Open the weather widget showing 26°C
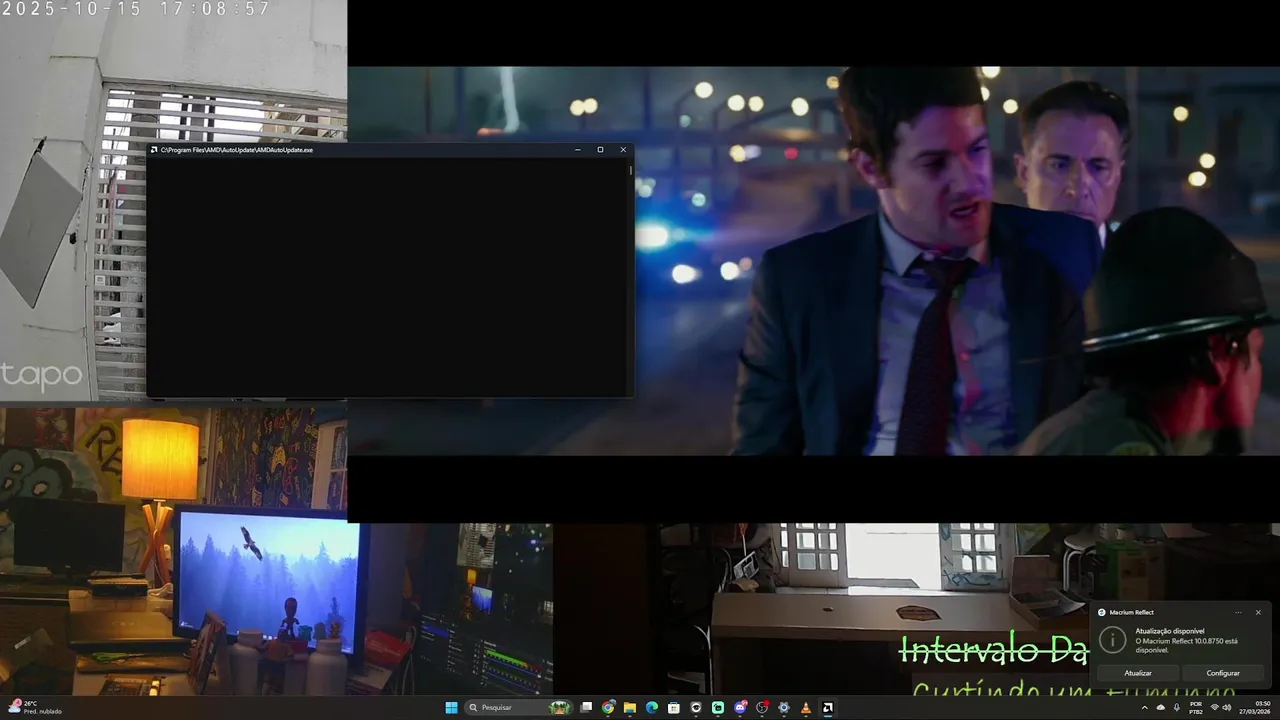Viewport: 1280px width, 720px height. point(35,708)
